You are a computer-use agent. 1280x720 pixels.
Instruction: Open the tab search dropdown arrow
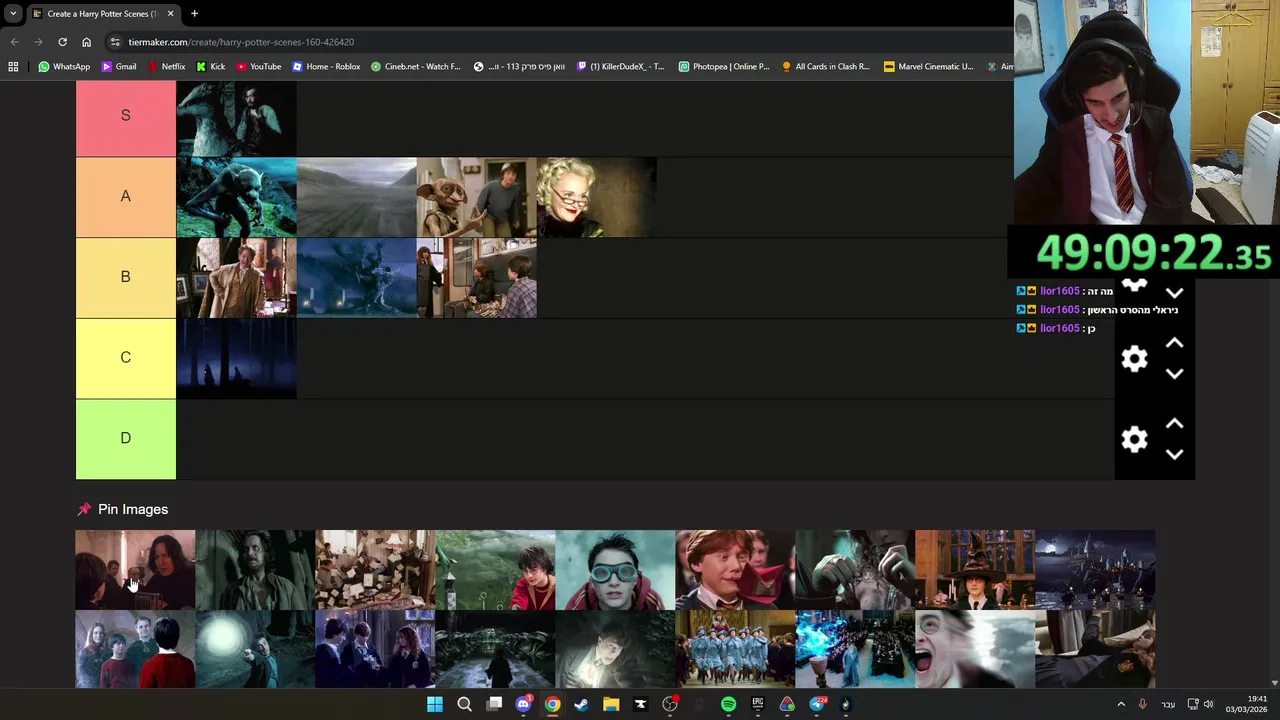[13, 14]
